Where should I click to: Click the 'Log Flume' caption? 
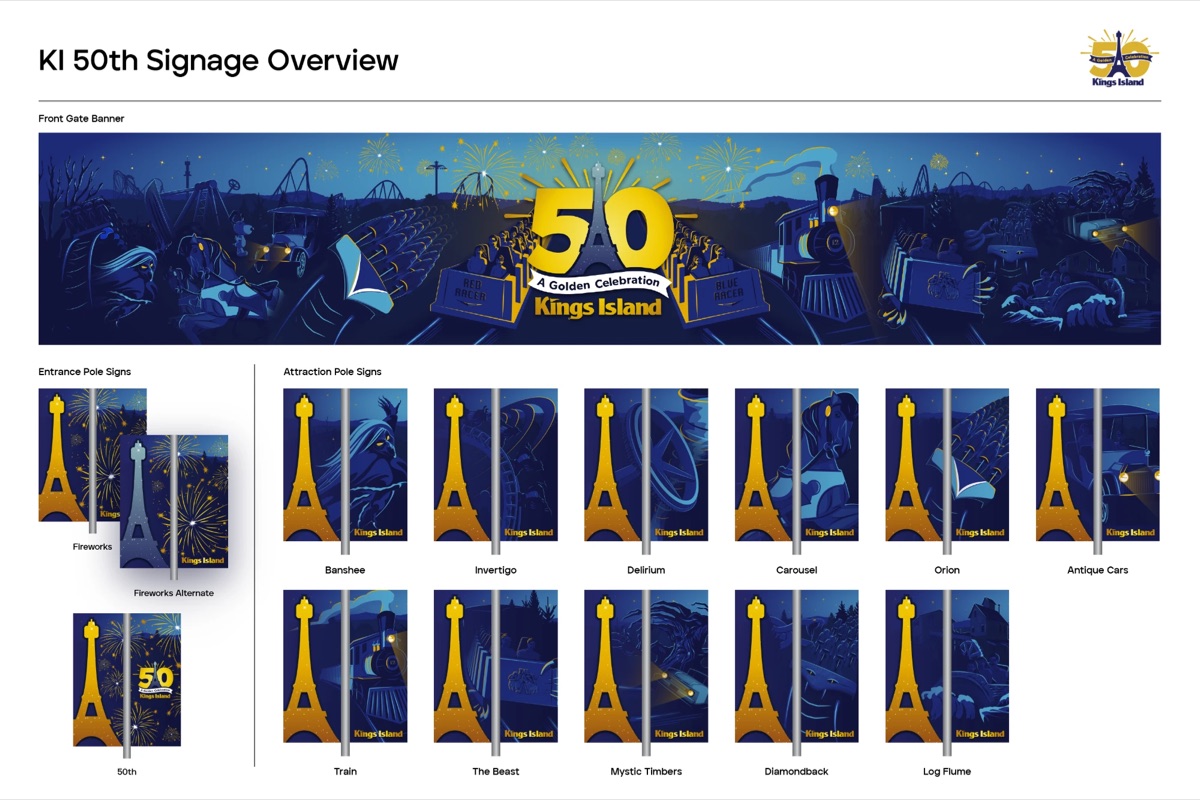coord(947,771)
